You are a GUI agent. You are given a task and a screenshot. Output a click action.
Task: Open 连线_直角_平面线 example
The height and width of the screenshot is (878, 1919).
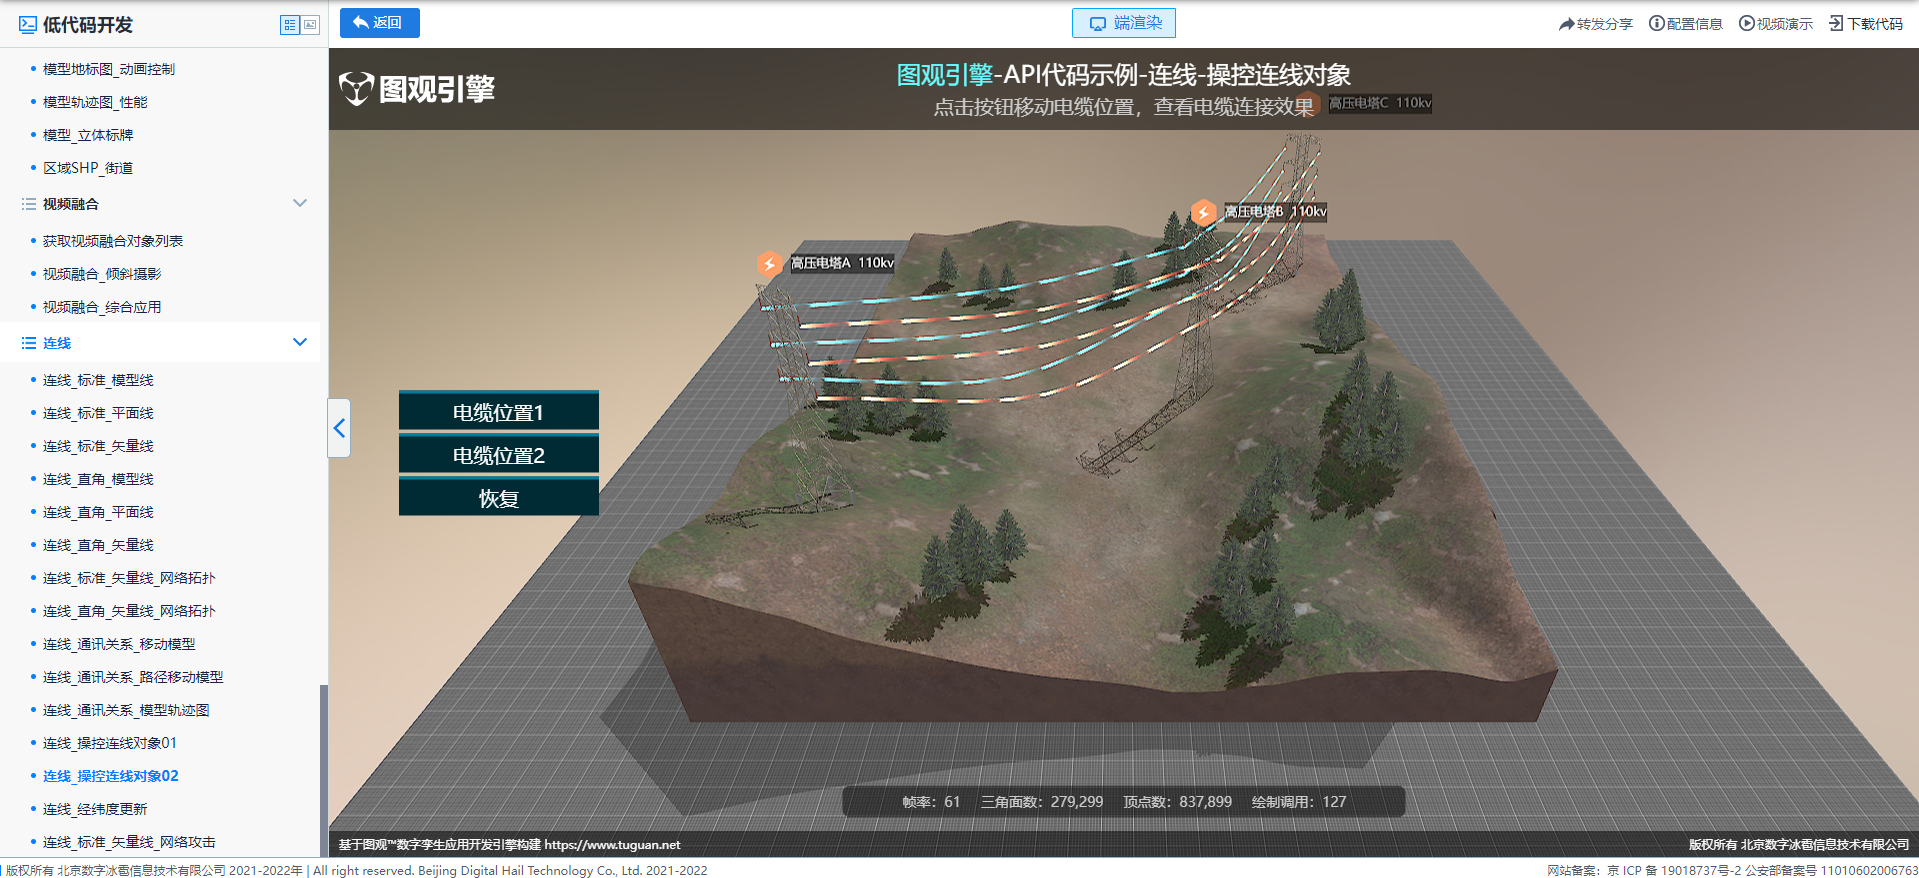(98, 512)
